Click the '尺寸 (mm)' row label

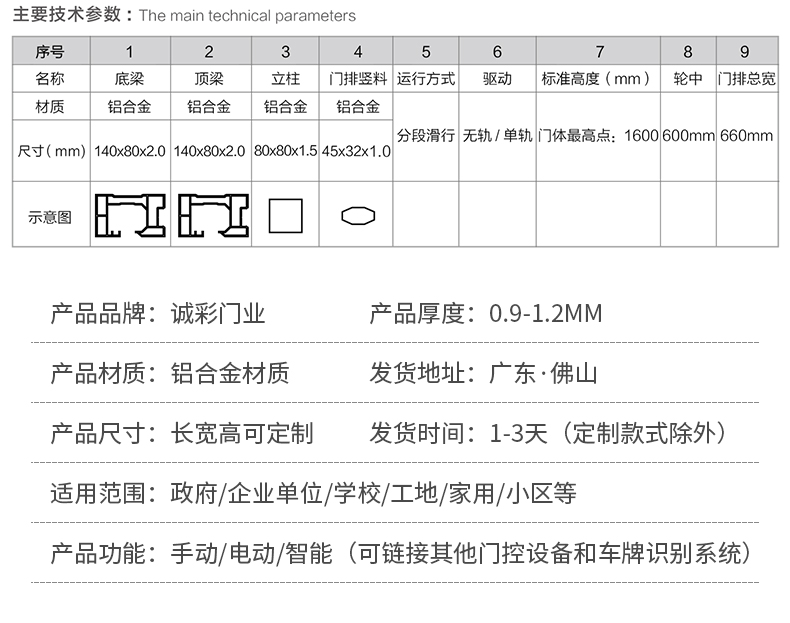pos(51,151)
